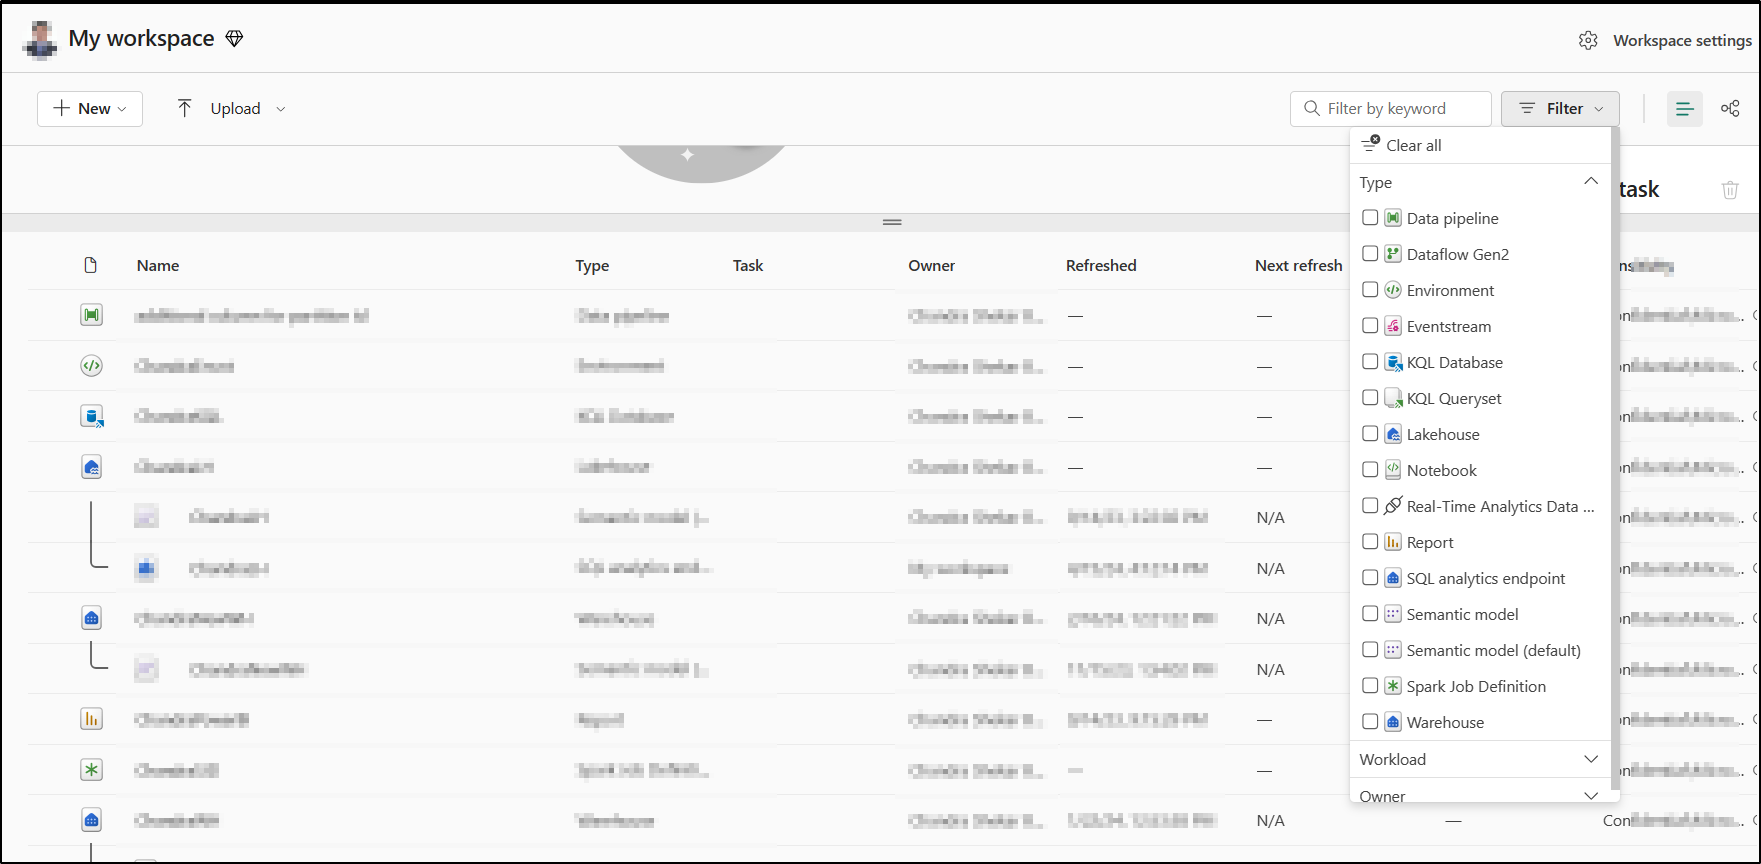1761x864 pixels.
Task: Click the Report item icon in list
Action: (x=91, y=719)
